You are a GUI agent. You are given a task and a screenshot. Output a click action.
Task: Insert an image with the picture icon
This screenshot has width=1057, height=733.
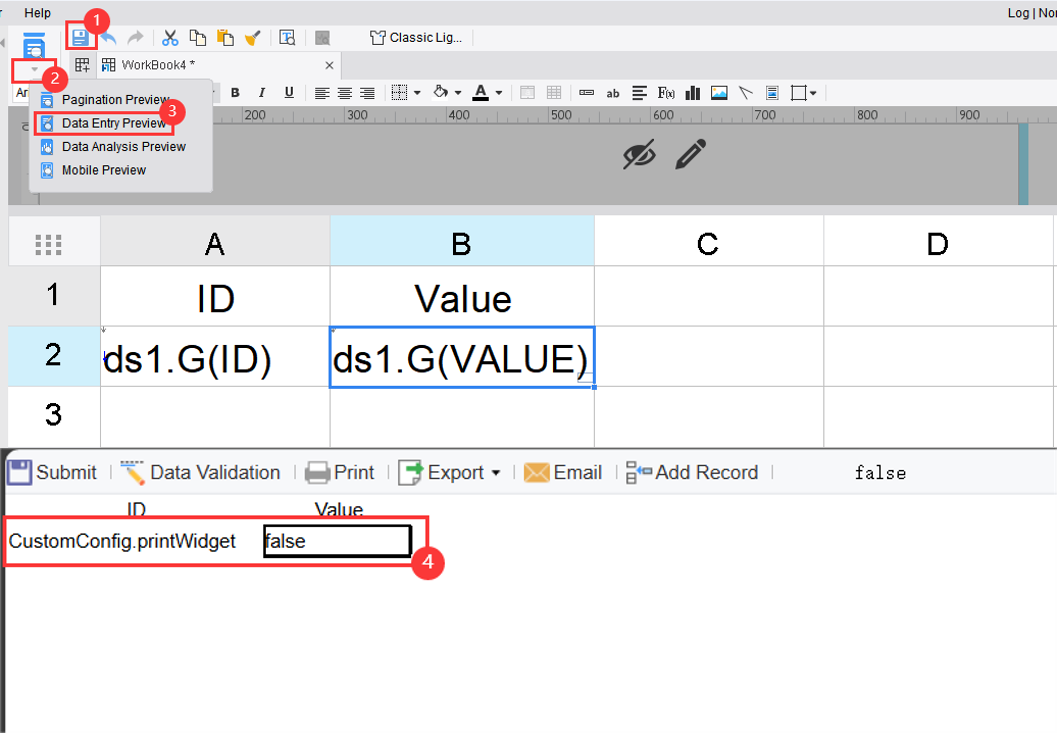719,92
